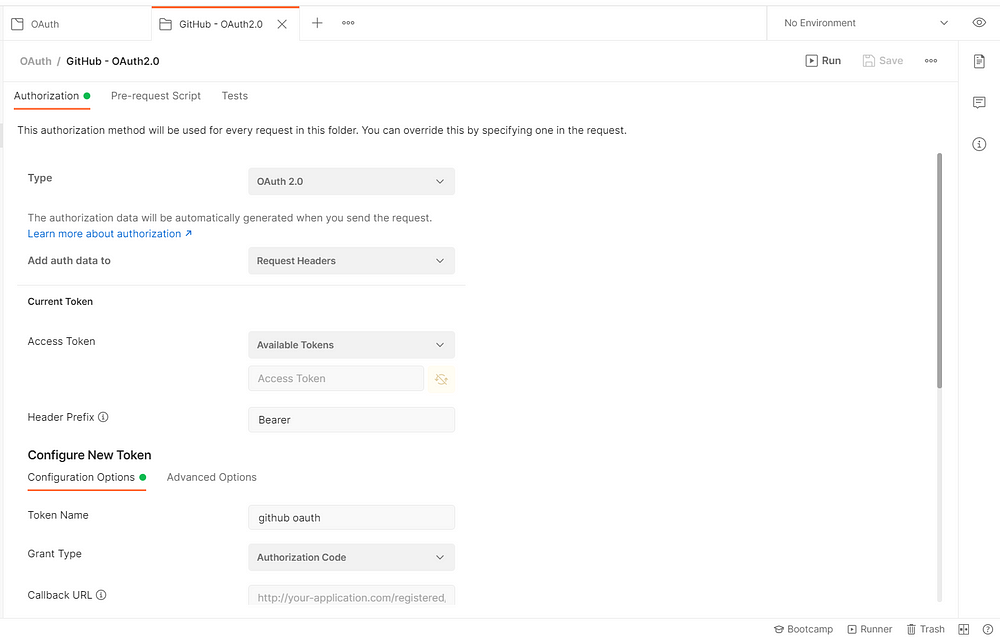The height and width of the screenshot is (638, 1000).
Task: Open the environment quick look eye icon
Action: point(978,23)
